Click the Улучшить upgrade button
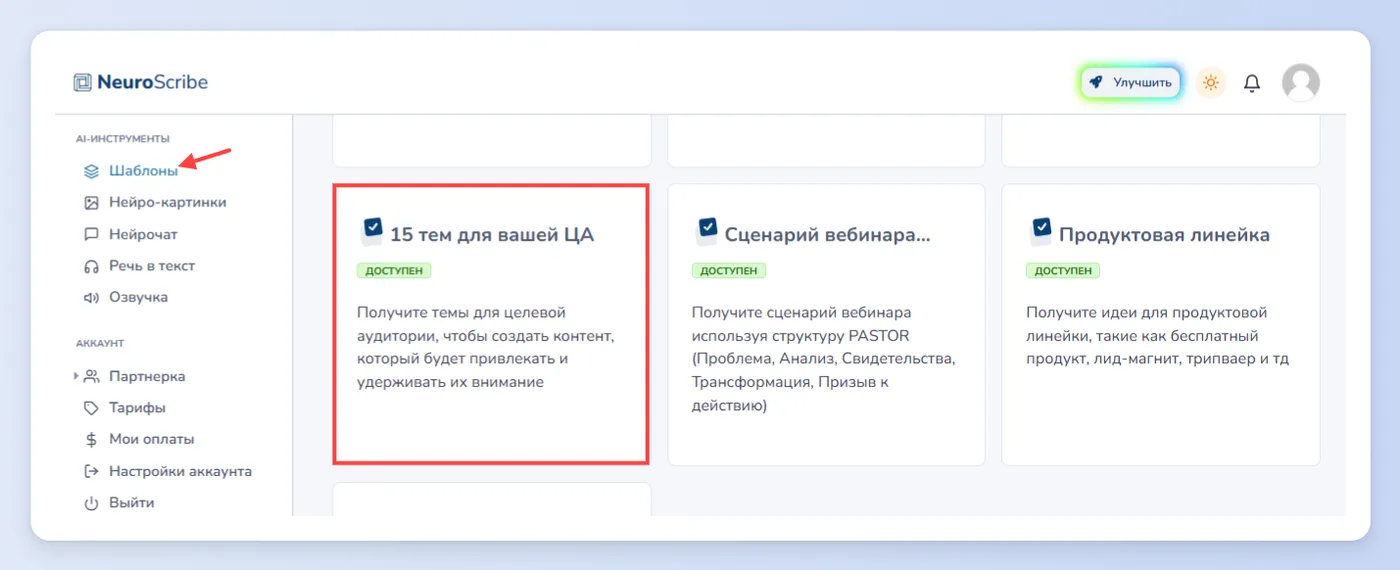This screenshot has height=570, width=1400. pos(1131,82)
